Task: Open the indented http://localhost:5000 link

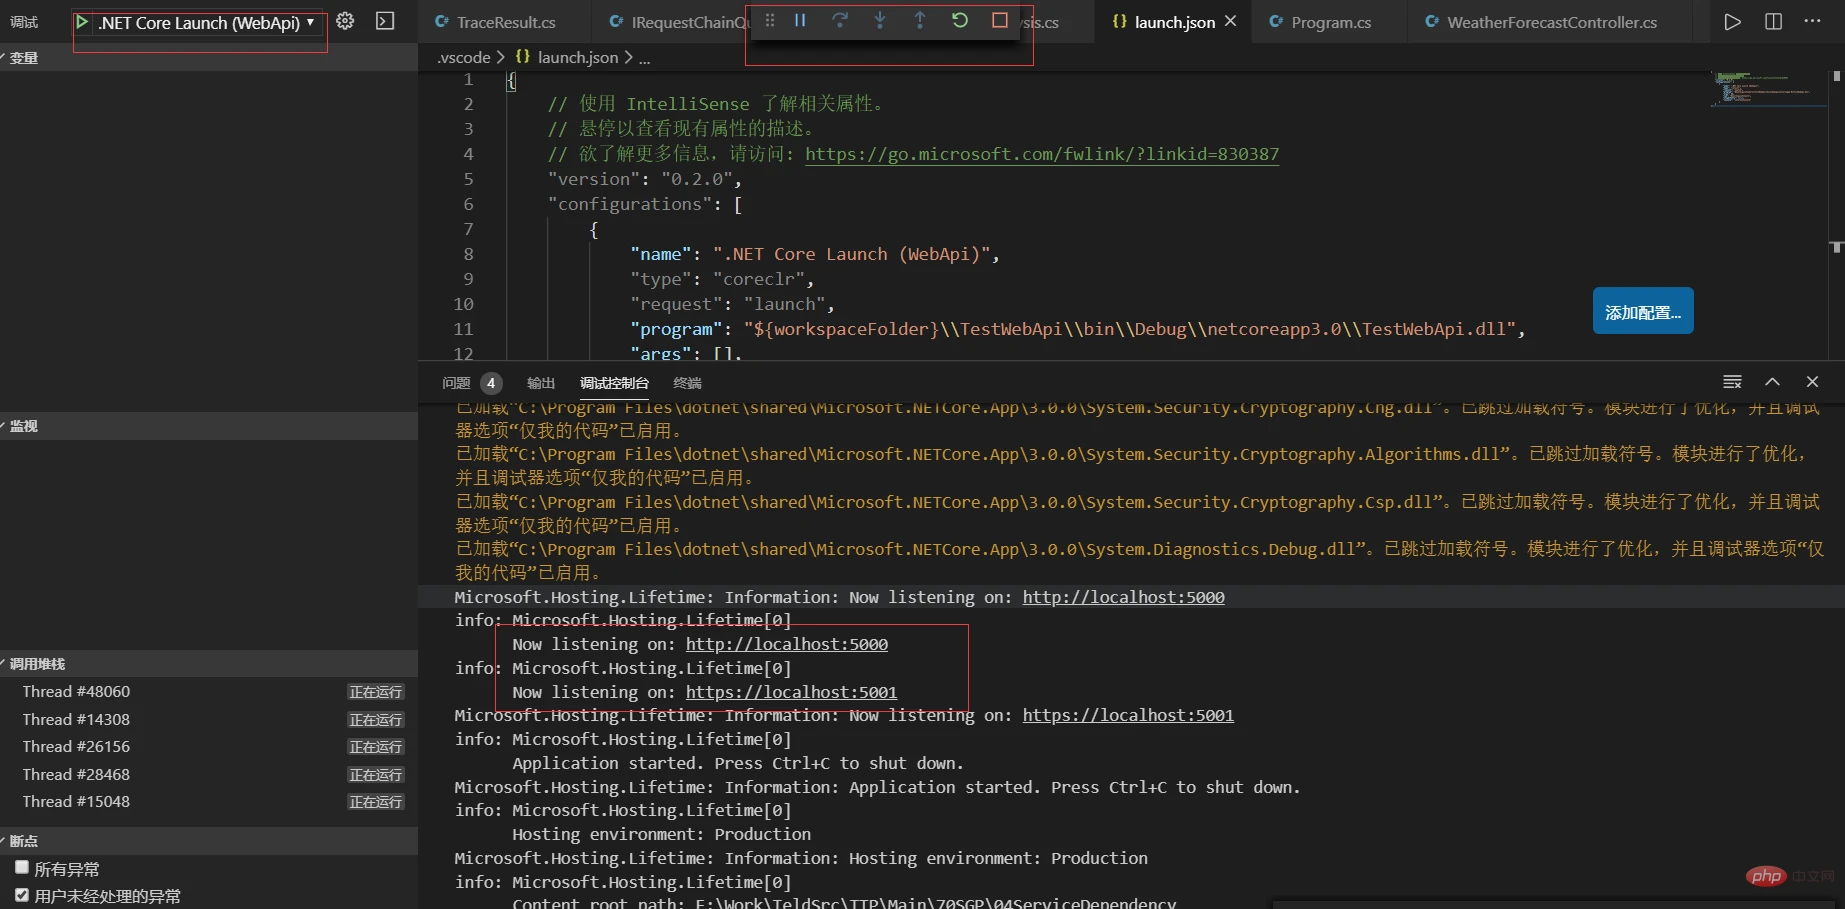Action: pyautogui.click(x=787, y=644)
